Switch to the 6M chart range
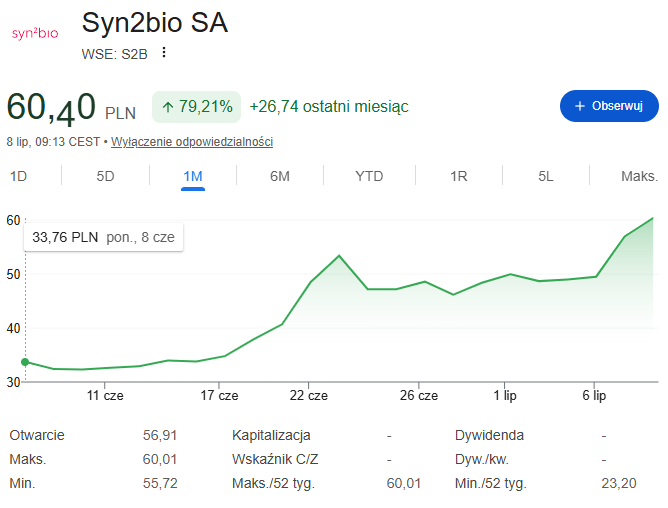The width and height of the screenshot is (668, 508). [280, 176]
